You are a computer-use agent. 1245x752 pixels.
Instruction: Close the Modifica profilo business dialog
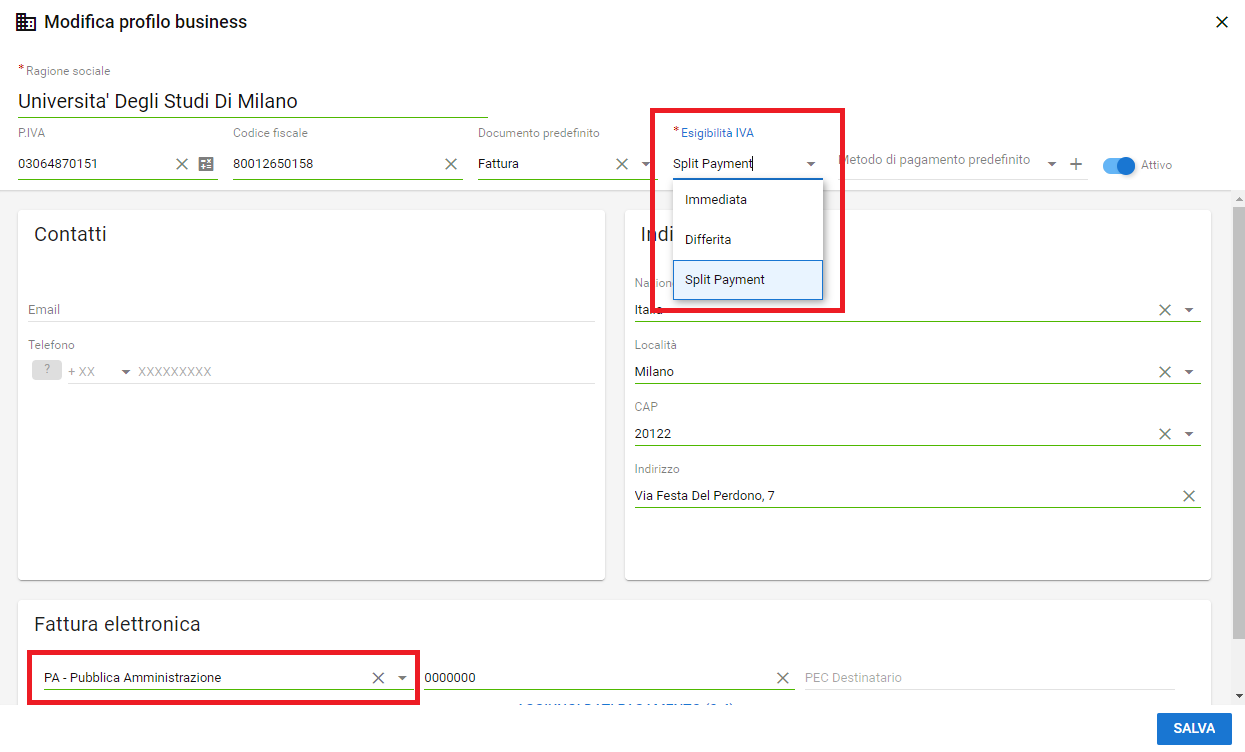(x=1221, y=22)
